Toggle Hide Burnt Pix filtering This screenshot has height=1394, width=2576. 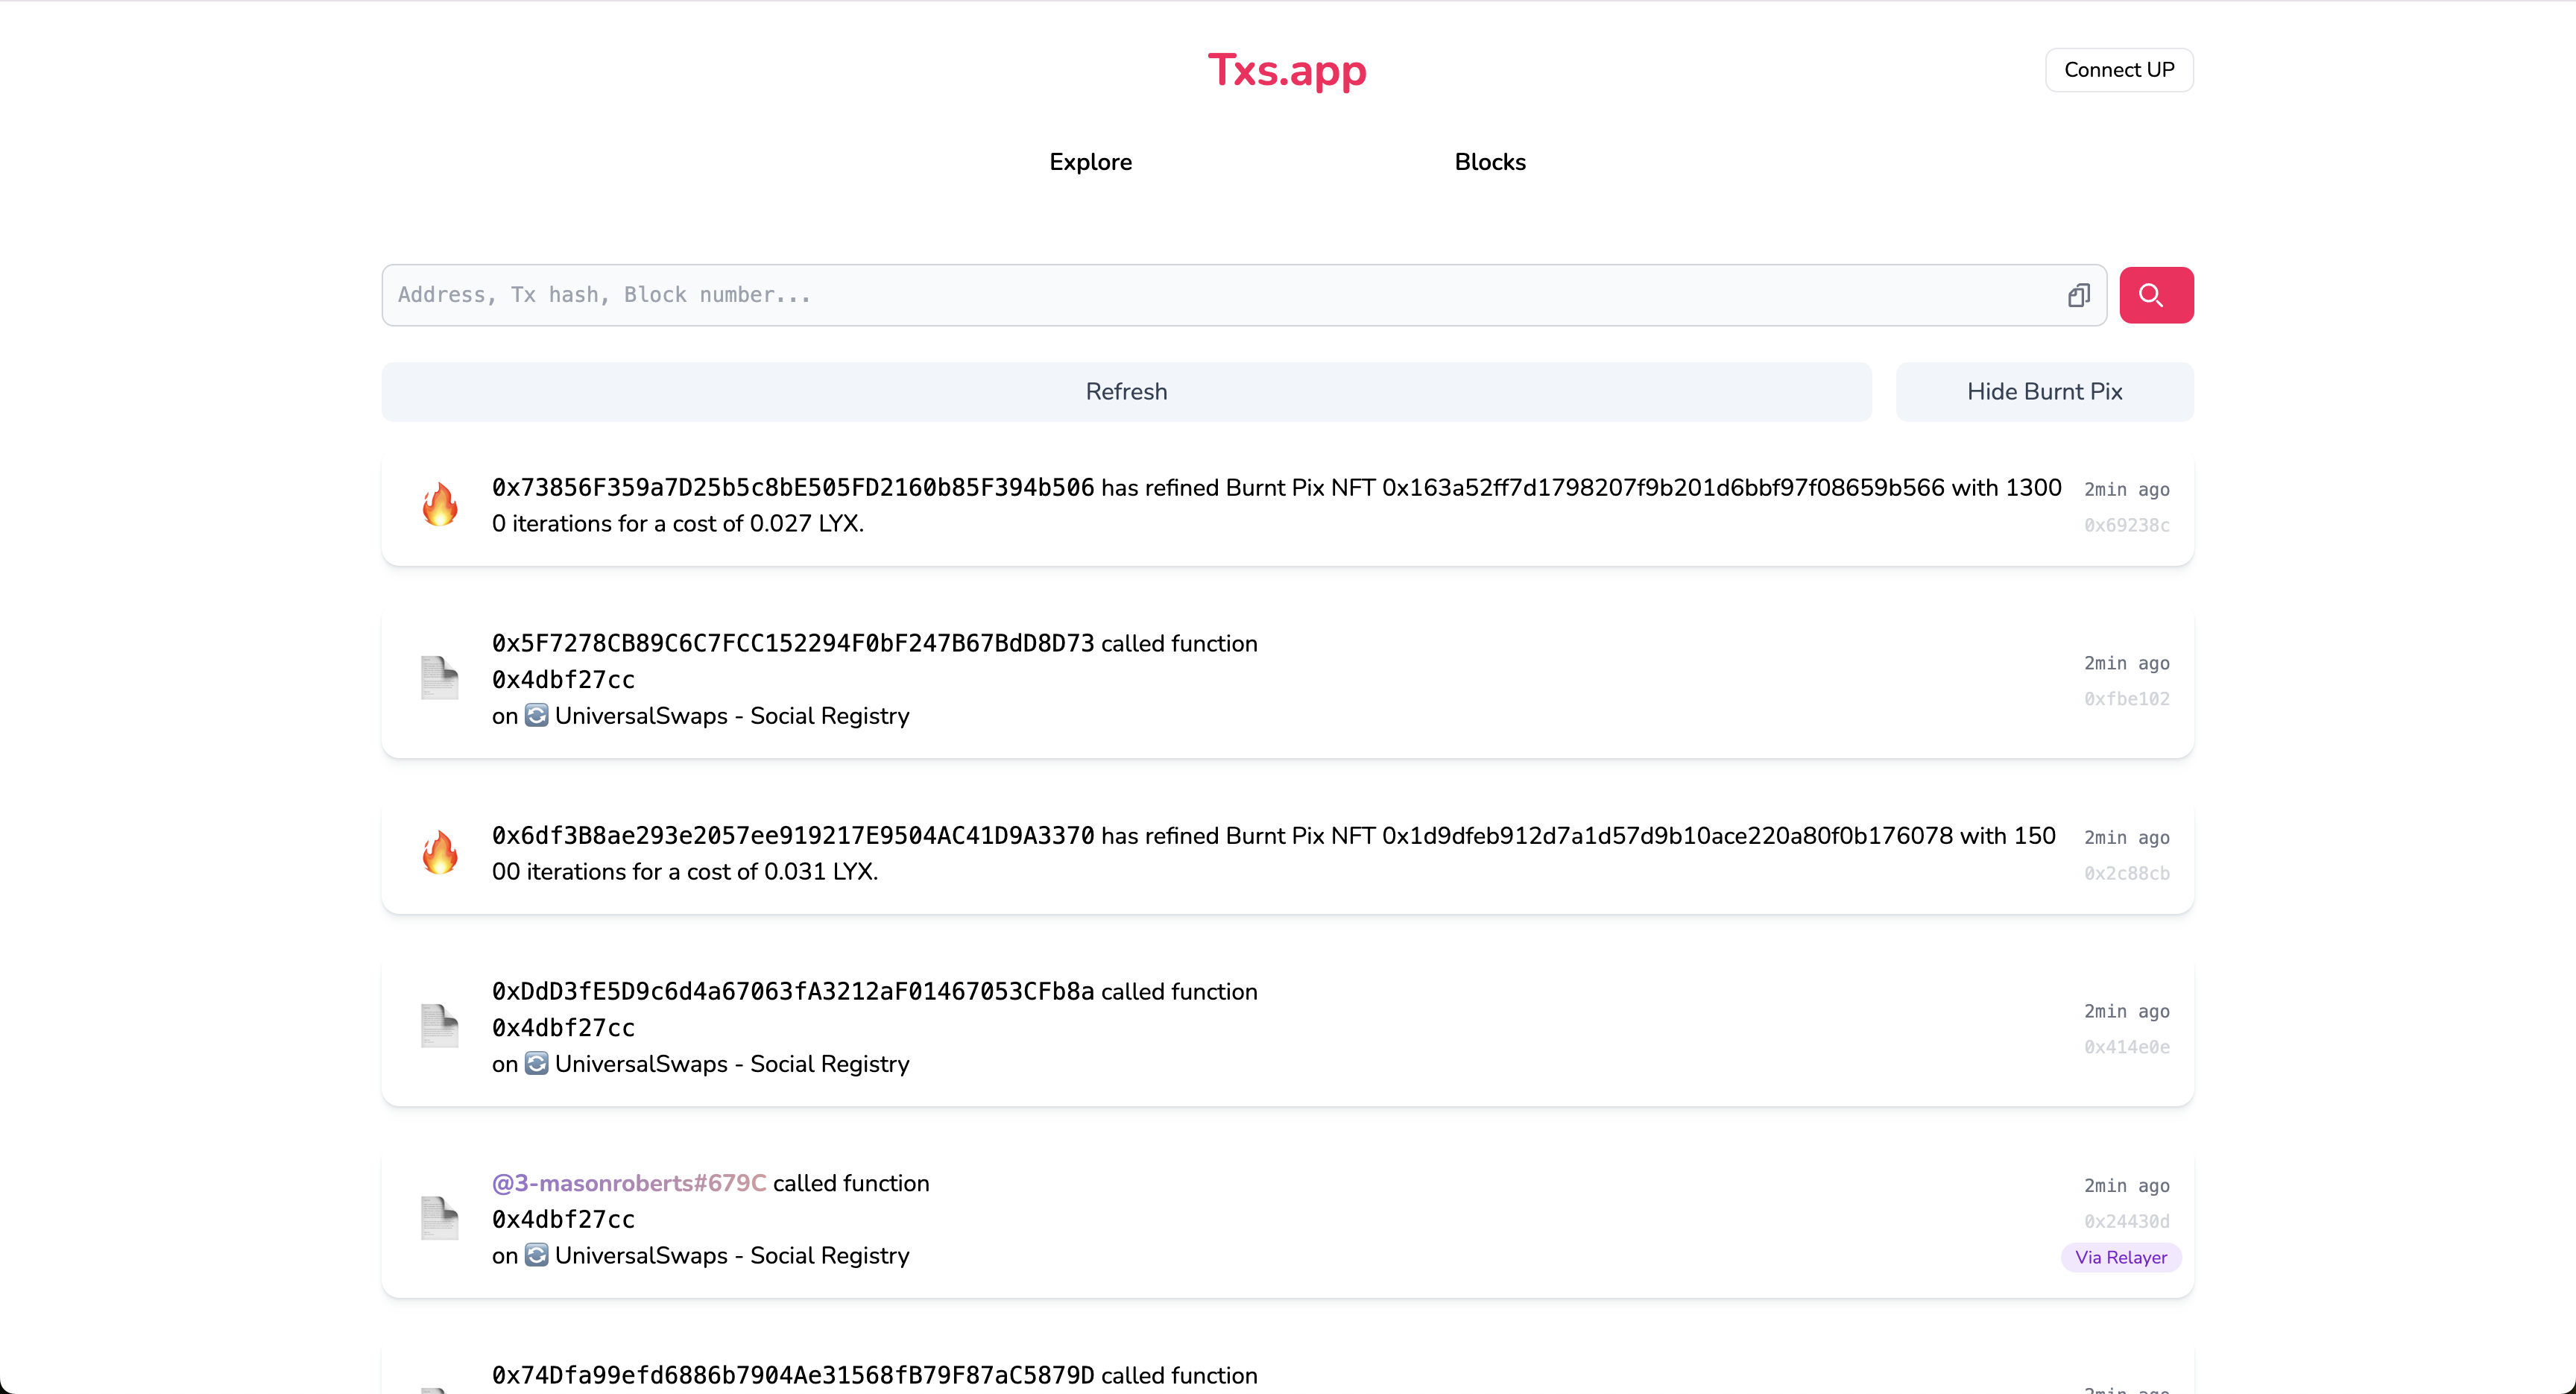point(2044,391)
